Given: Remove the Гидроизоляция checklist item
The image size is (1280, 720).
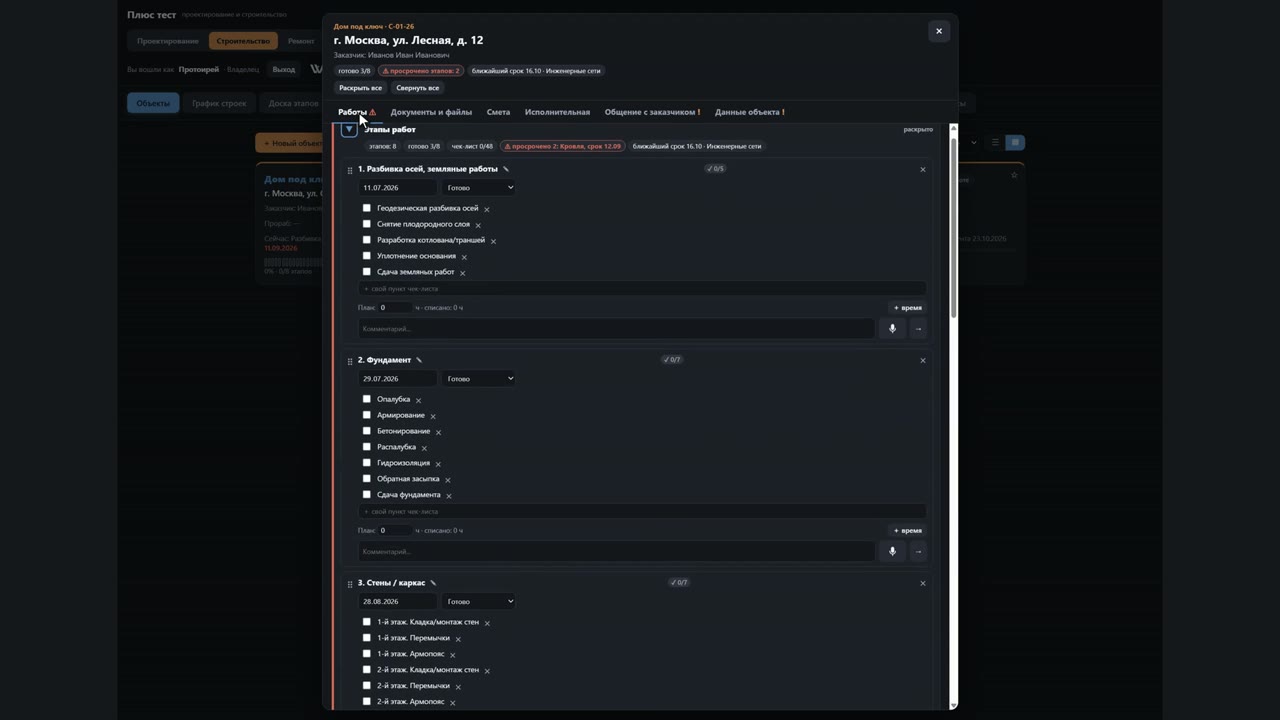Looking at the screenshot, I should coord(438,464).
